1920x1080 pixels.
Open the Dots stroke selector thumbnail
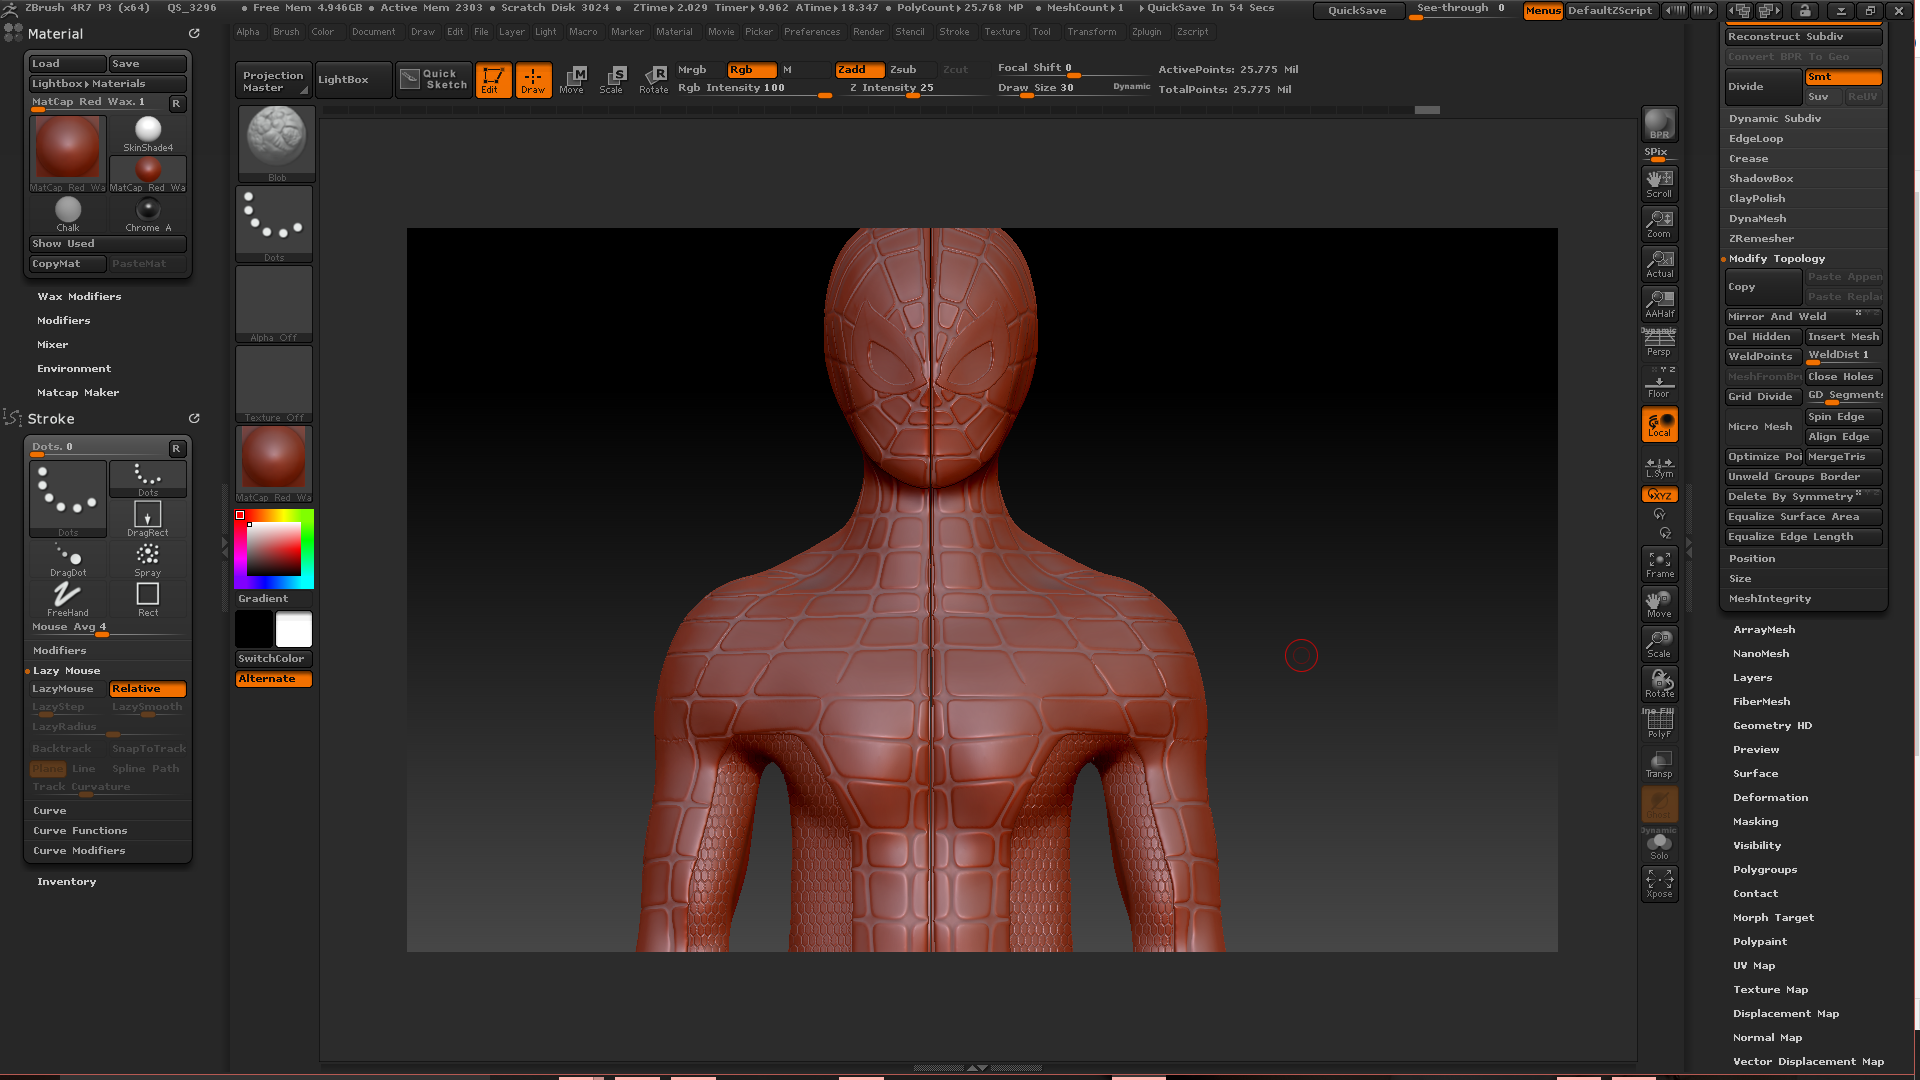pos(275,223)
